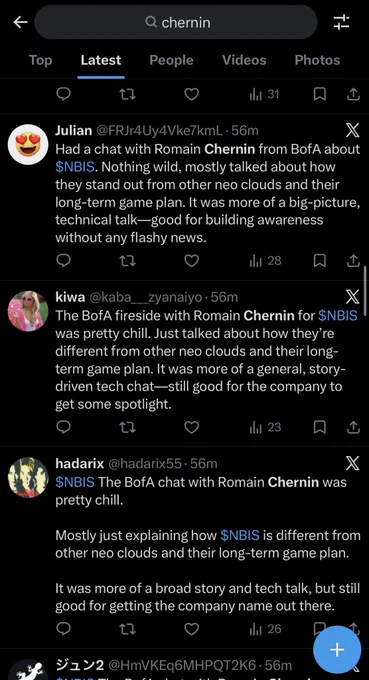This screenshot has width=369, height=680.
Task: Tap the search field containing chernin
Action: tap(176, 23)
